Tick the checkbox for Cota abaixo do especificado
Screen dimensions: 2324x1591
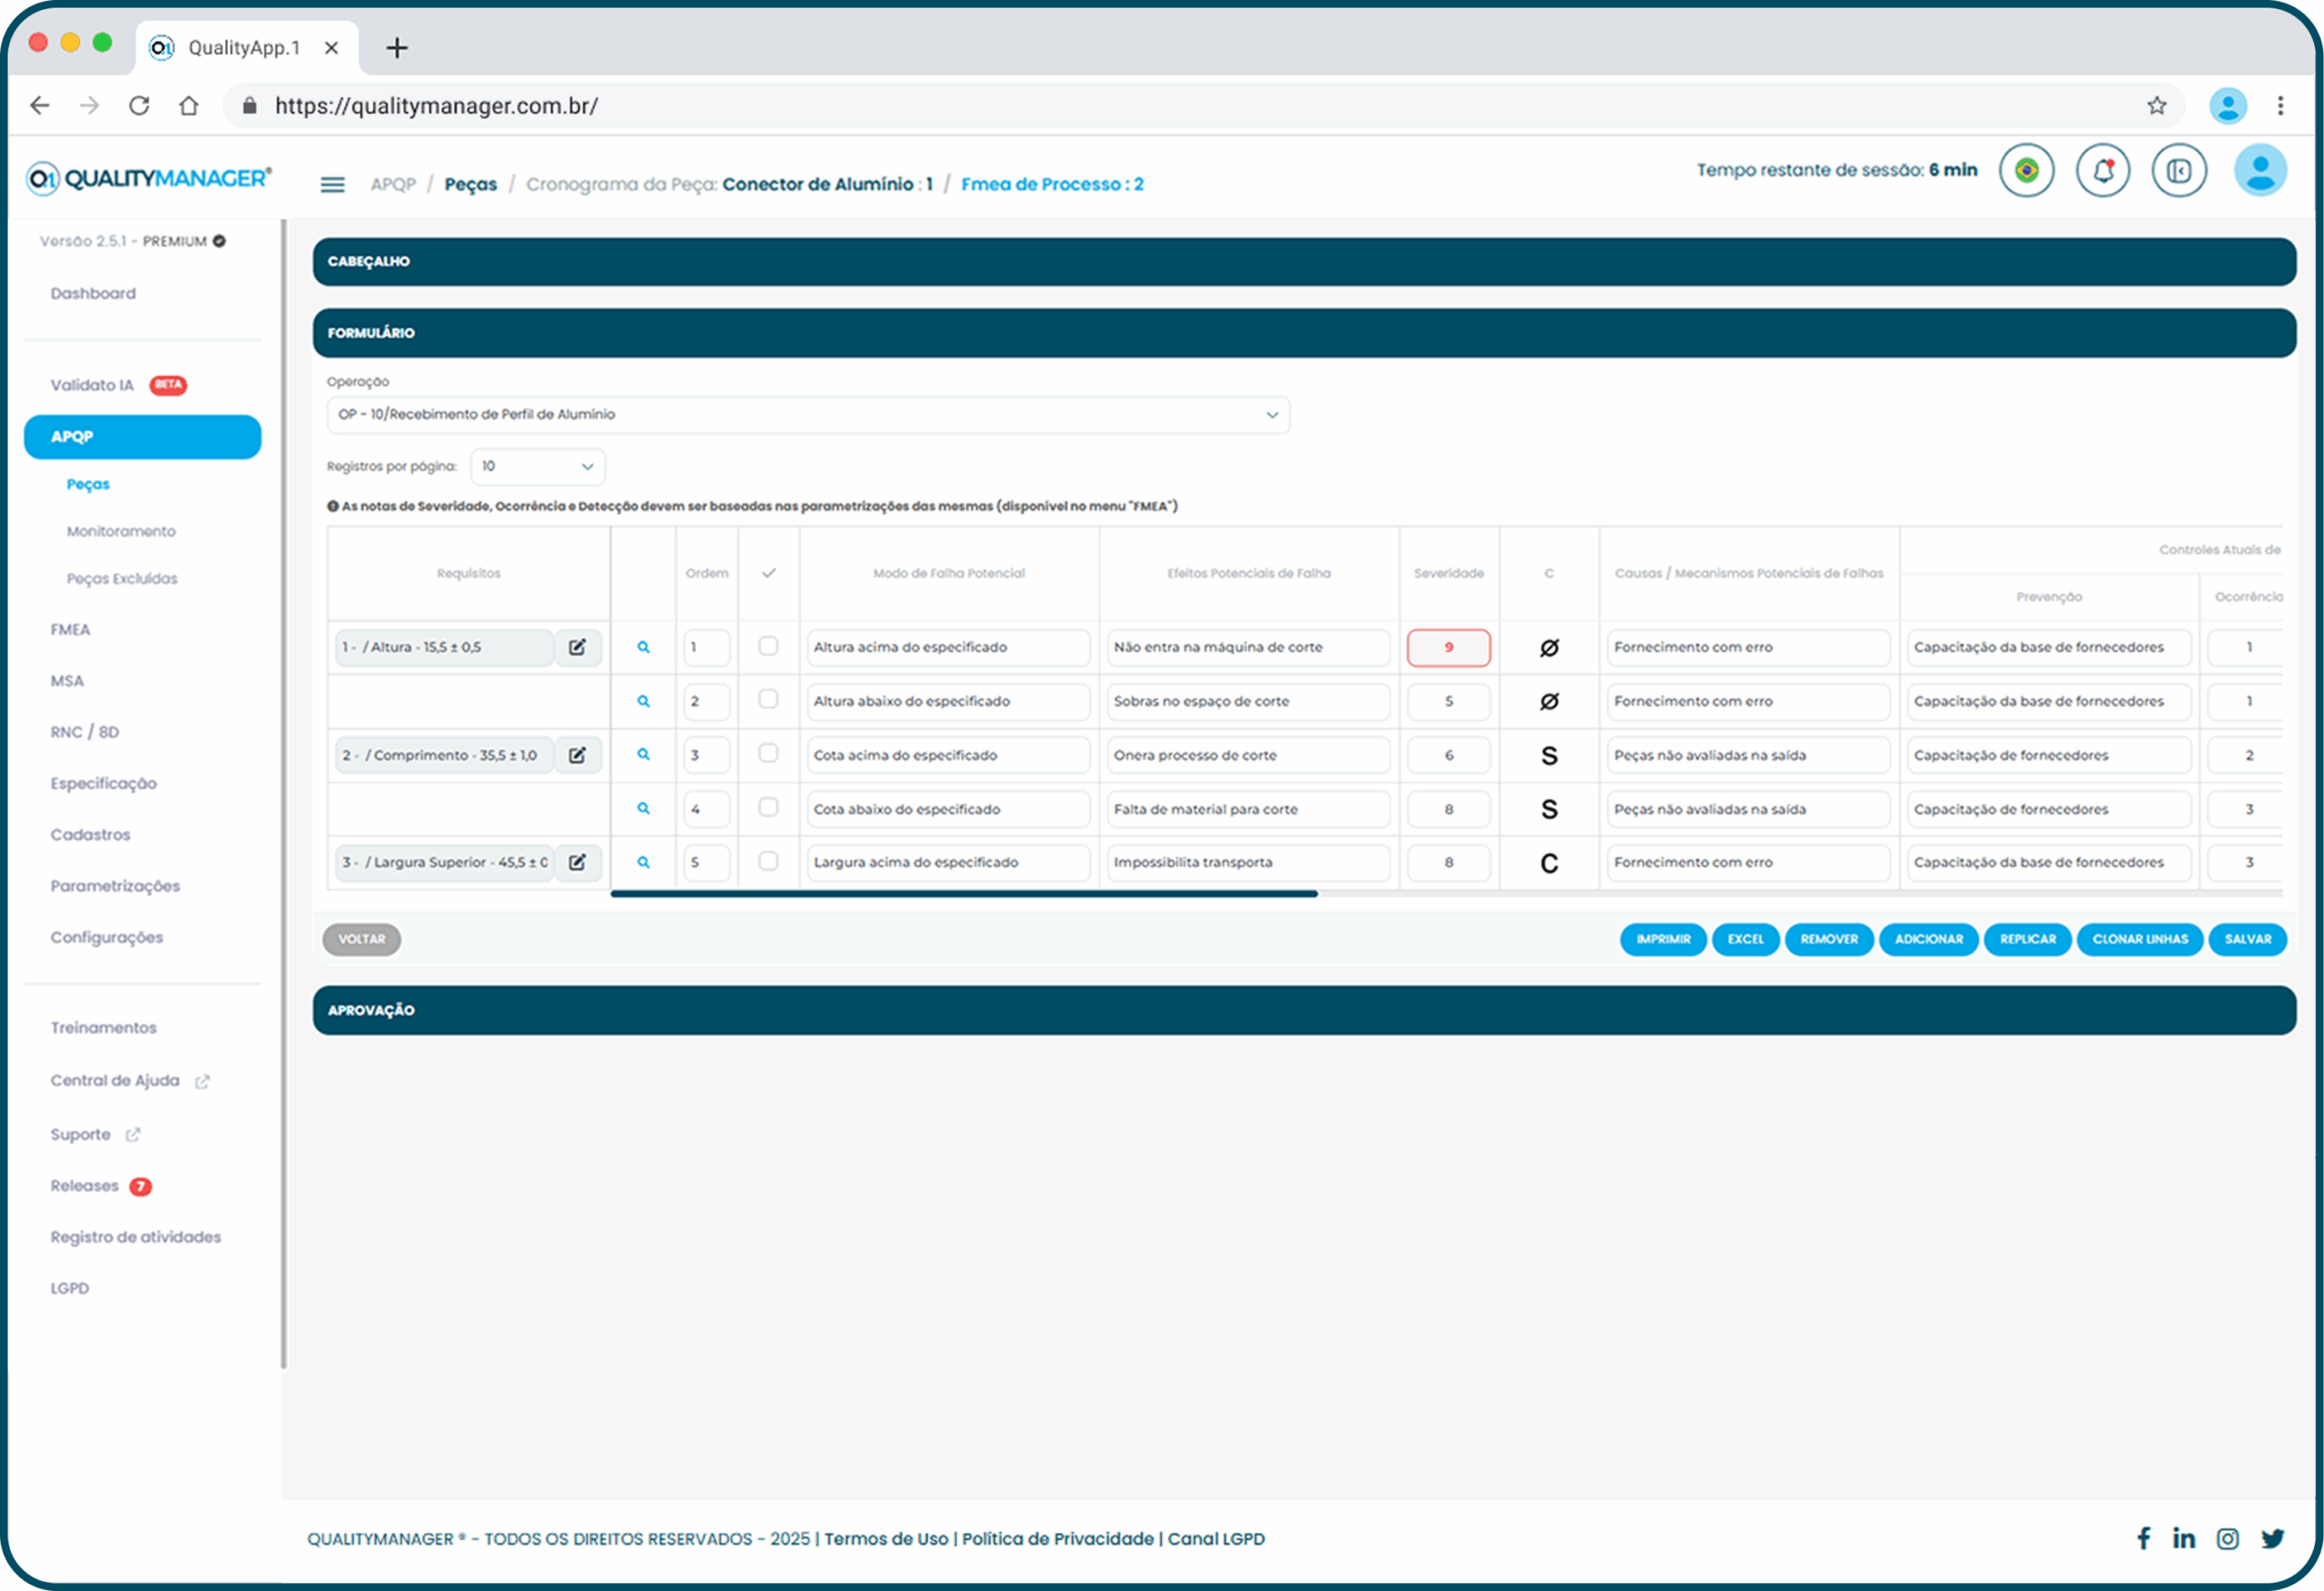[x=768, y=807]
